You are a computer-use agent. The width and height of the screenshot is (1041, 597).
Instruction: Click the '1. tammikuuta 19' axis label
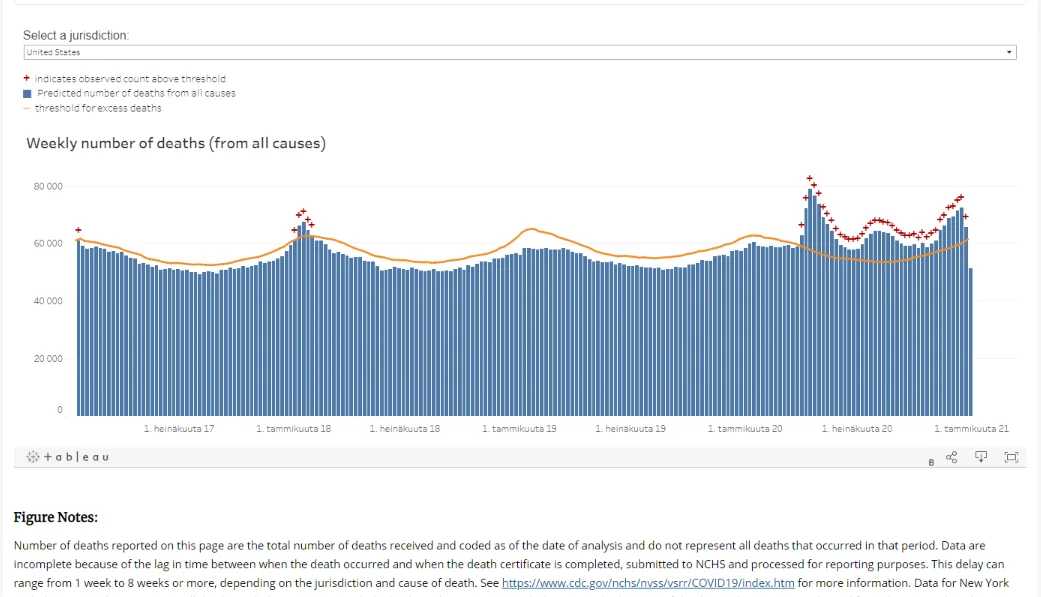519,429
